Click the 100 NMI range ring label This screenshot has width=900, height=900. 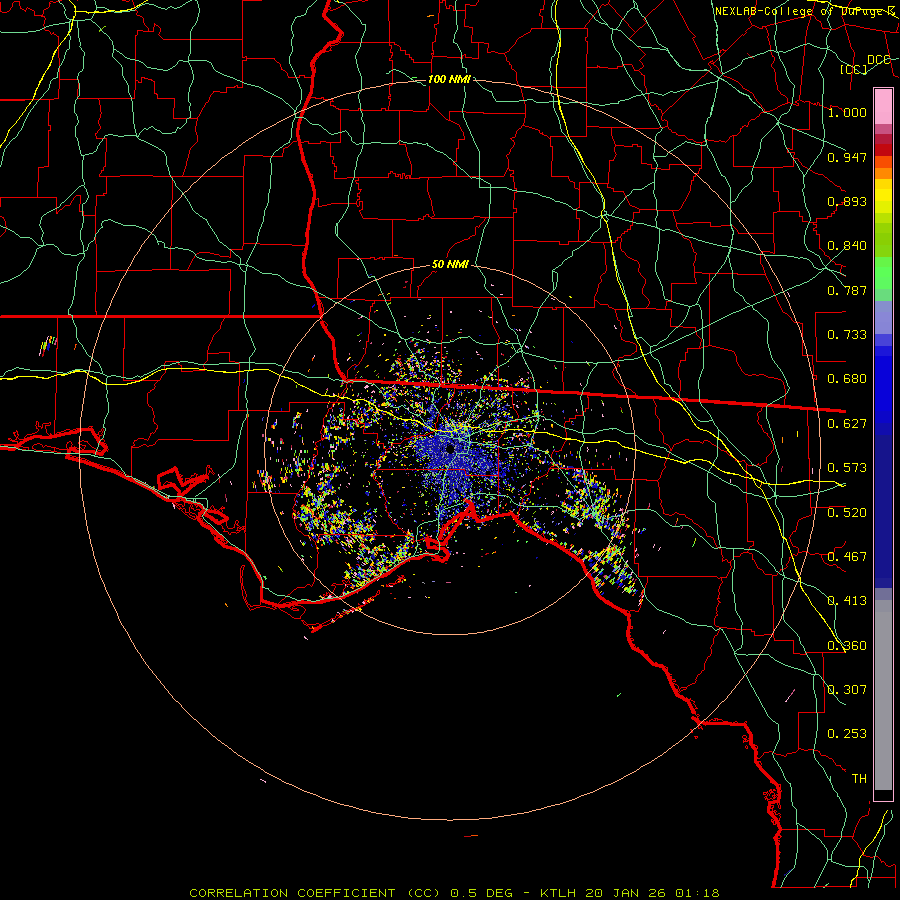449,79
